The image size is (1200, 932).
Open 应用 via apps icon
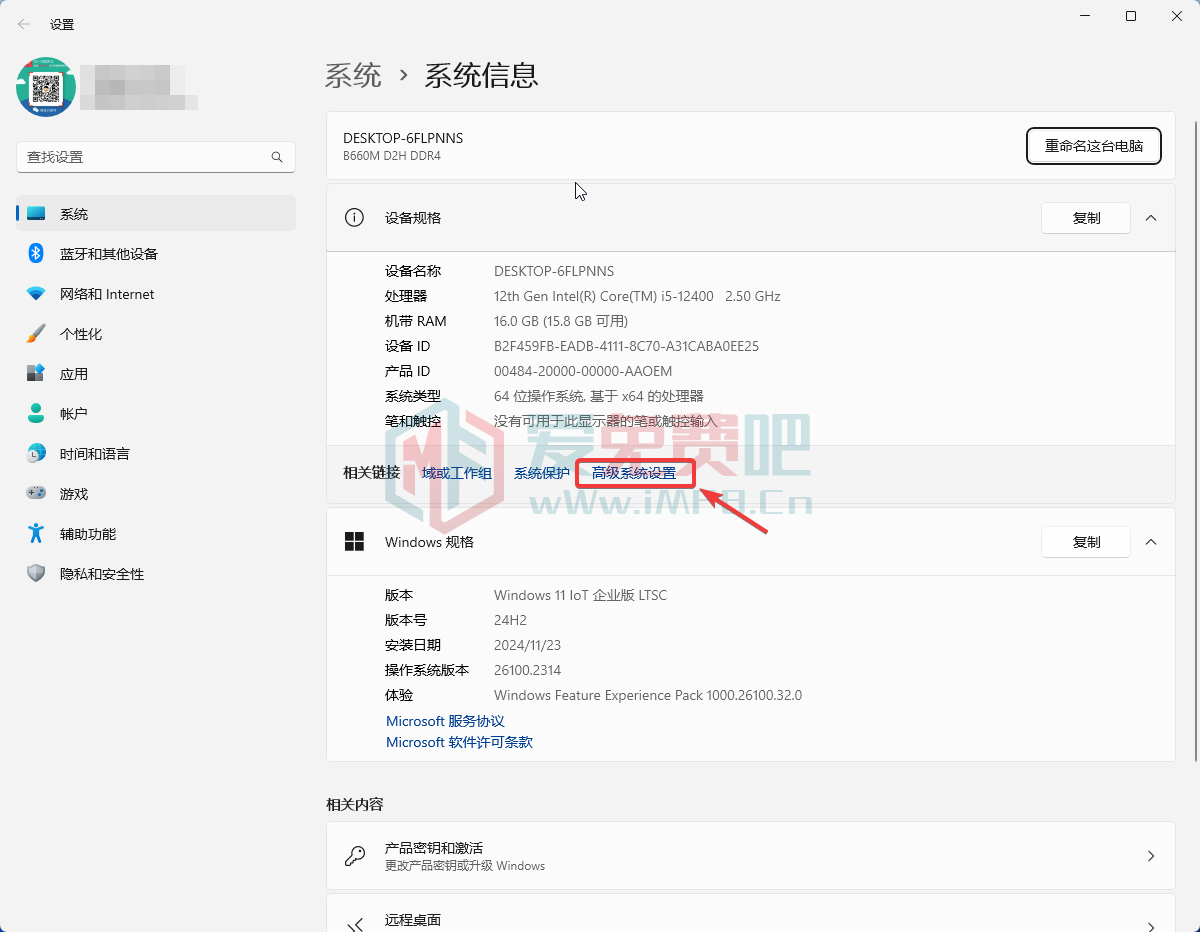[36, 374]
